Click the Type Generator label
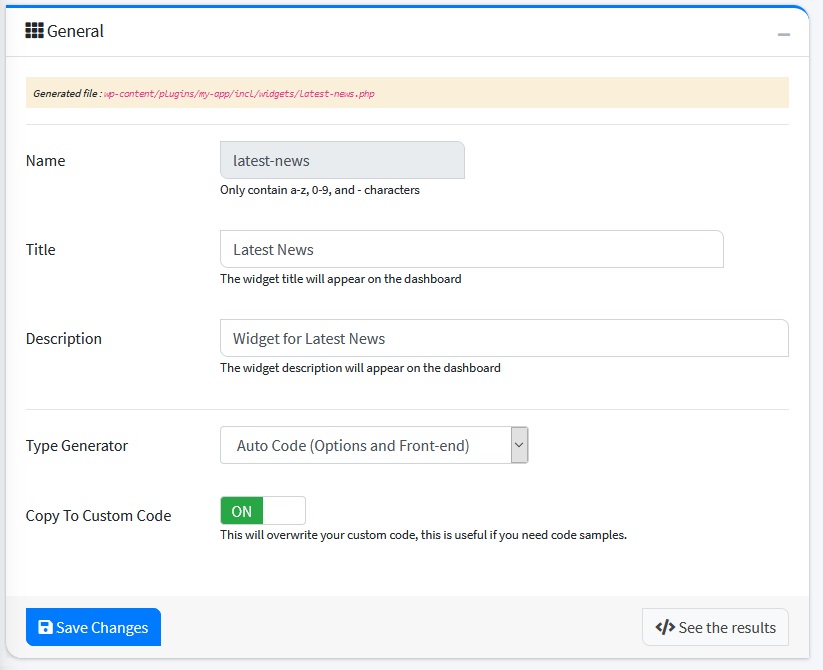823x670 pixels. coord(77,446)
